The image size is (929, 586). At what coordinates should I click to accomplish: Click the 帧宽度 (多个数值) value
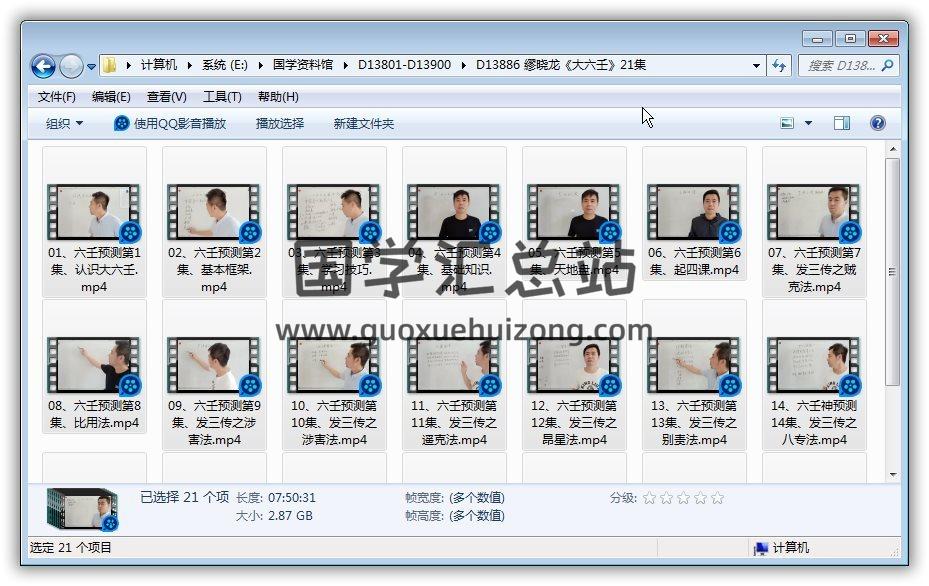(477, 498)
